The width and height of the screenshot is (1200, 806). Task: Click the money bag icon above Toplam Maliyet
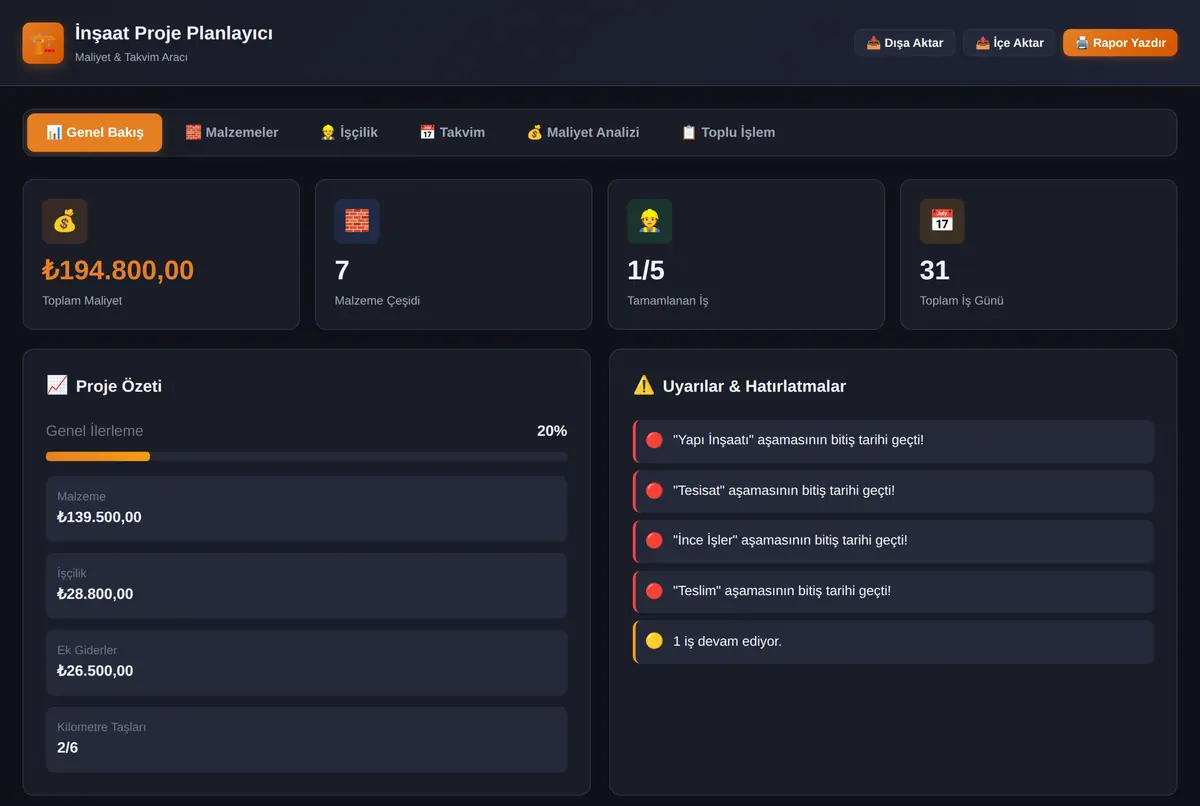coord(65,221)
